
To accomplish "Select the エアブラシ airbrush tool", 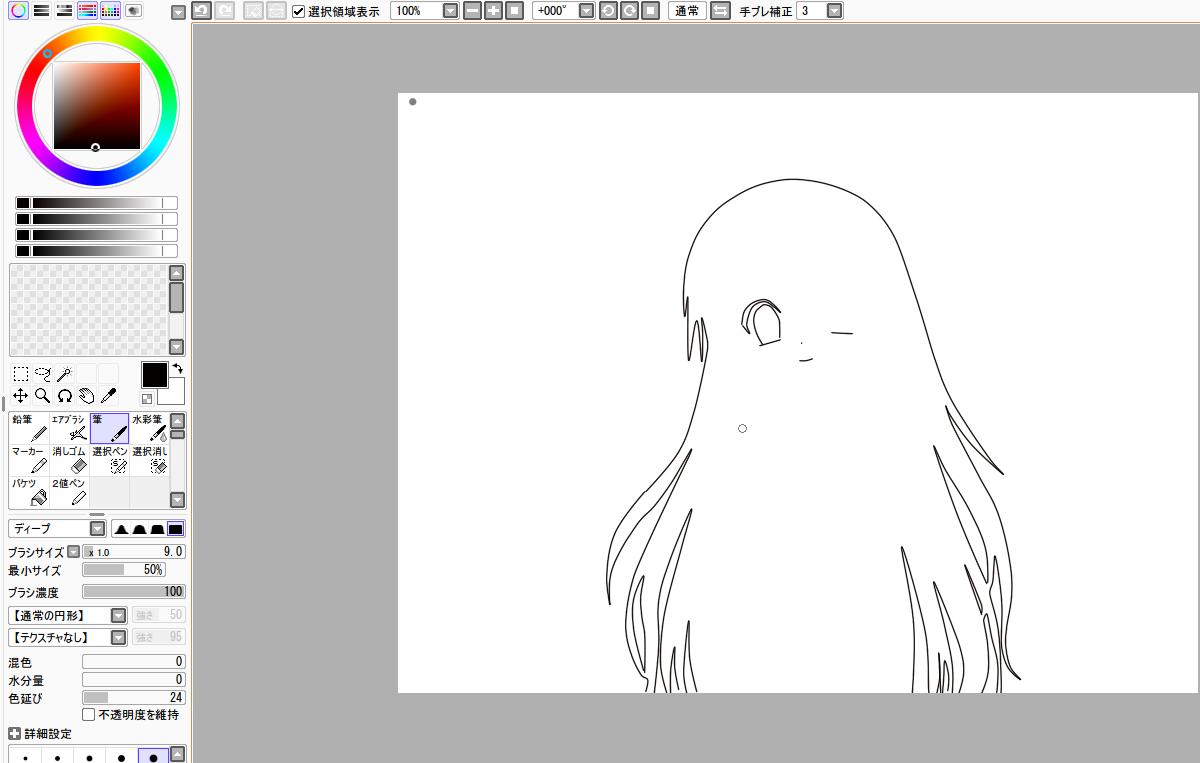I will coord(69,428).
